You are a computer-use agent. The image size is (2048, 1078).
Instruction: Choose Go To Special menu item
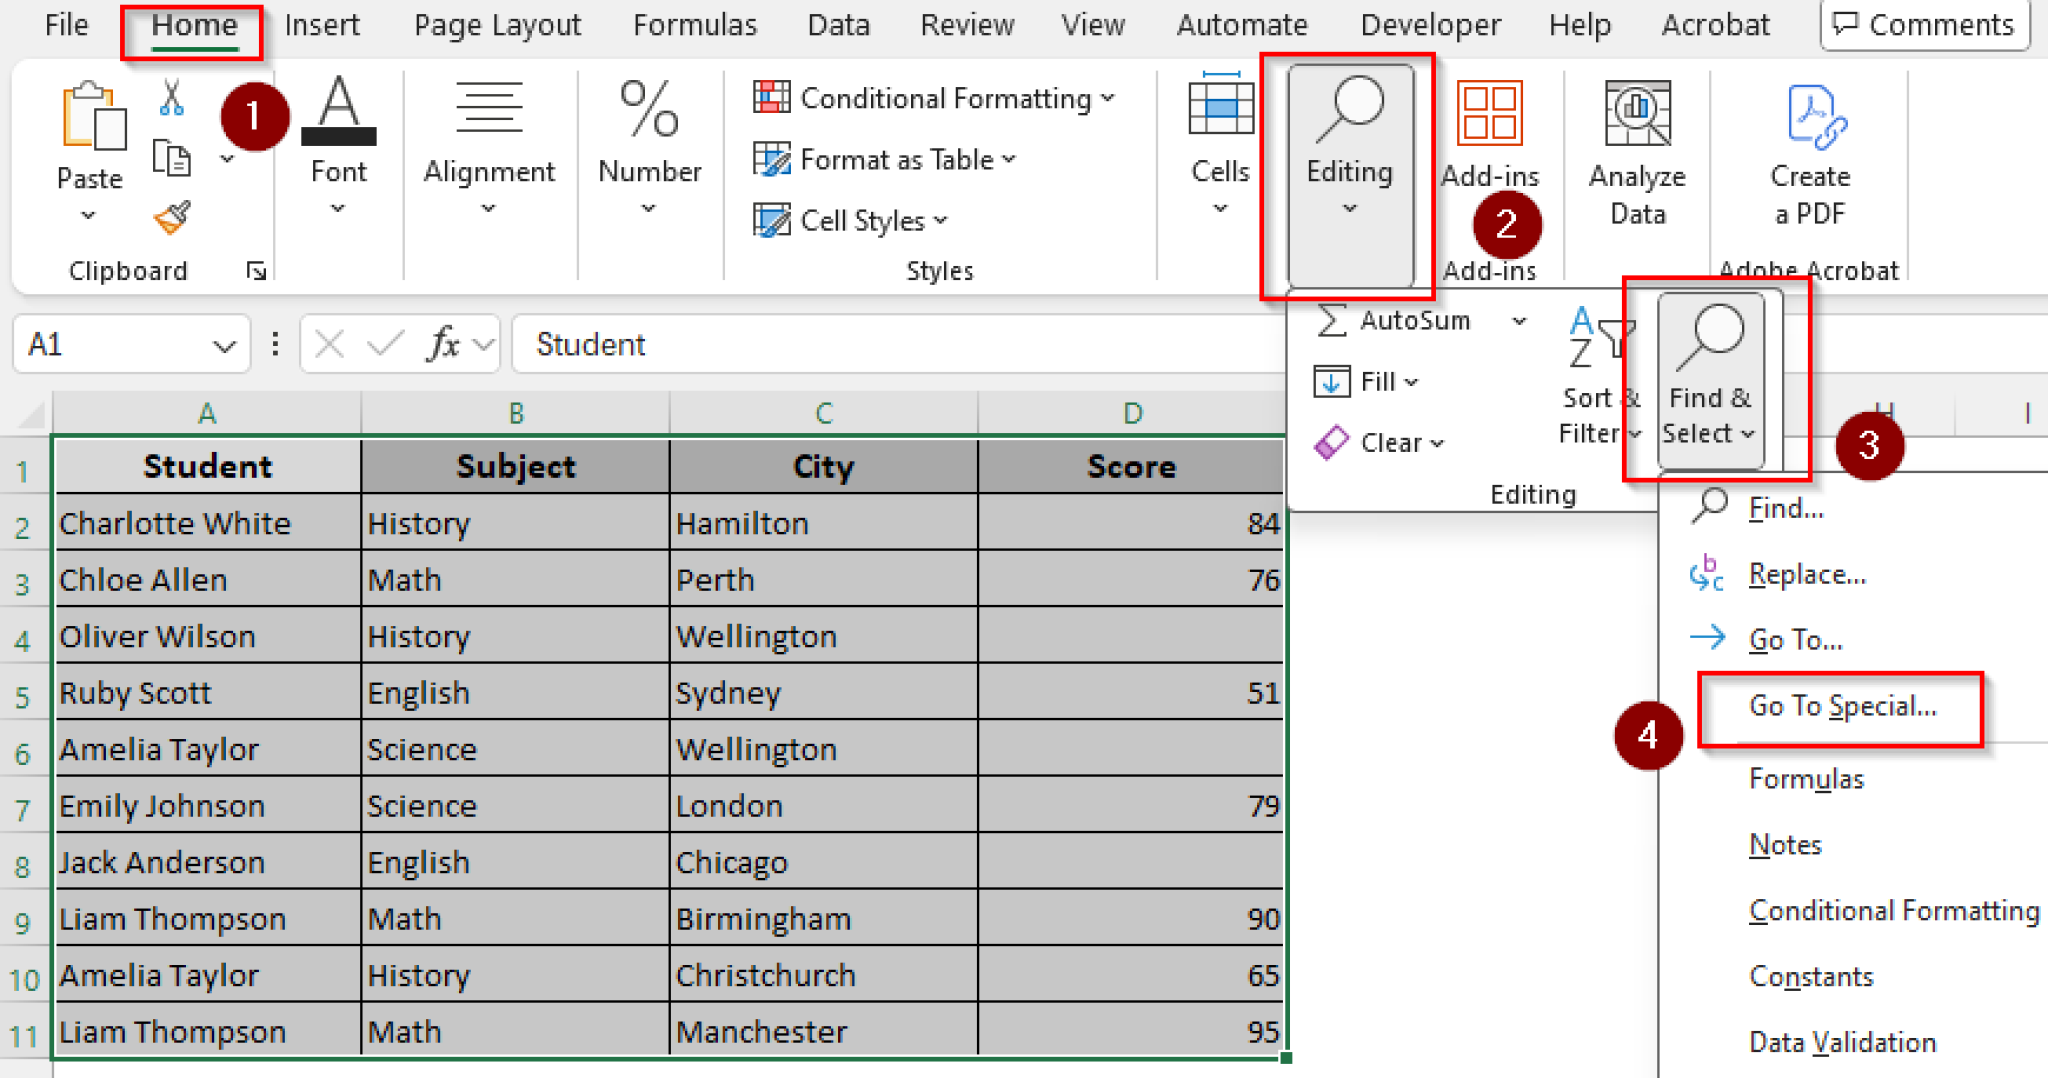click(1841, 707)
